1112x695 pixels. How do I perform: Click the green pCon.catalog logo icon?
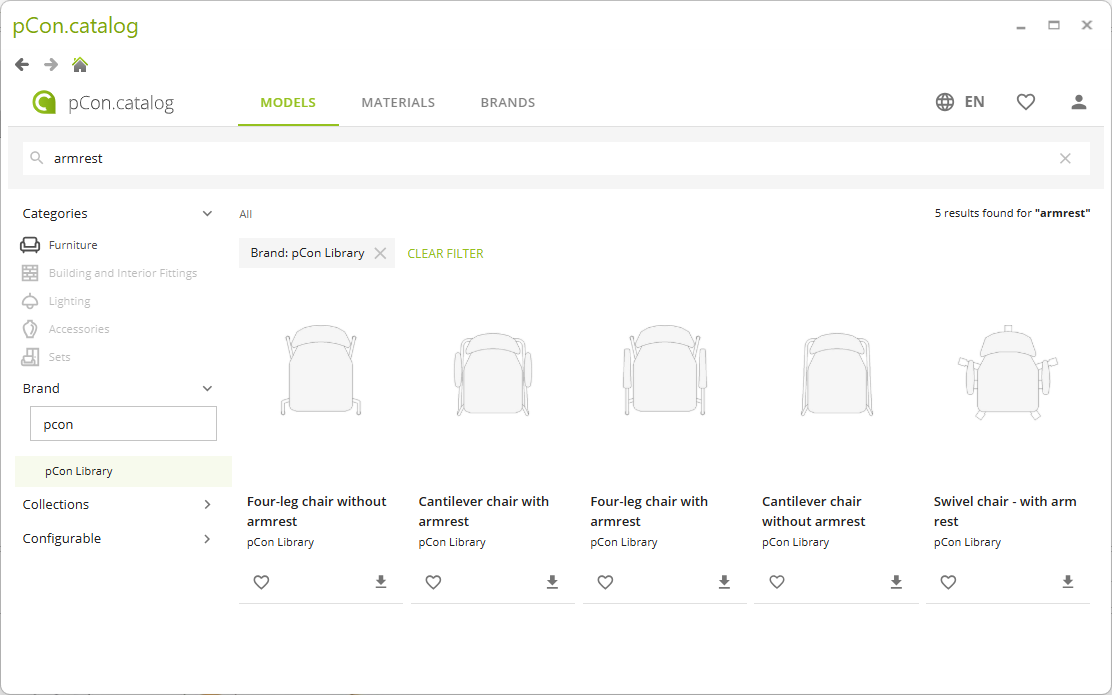click(44, 102)
